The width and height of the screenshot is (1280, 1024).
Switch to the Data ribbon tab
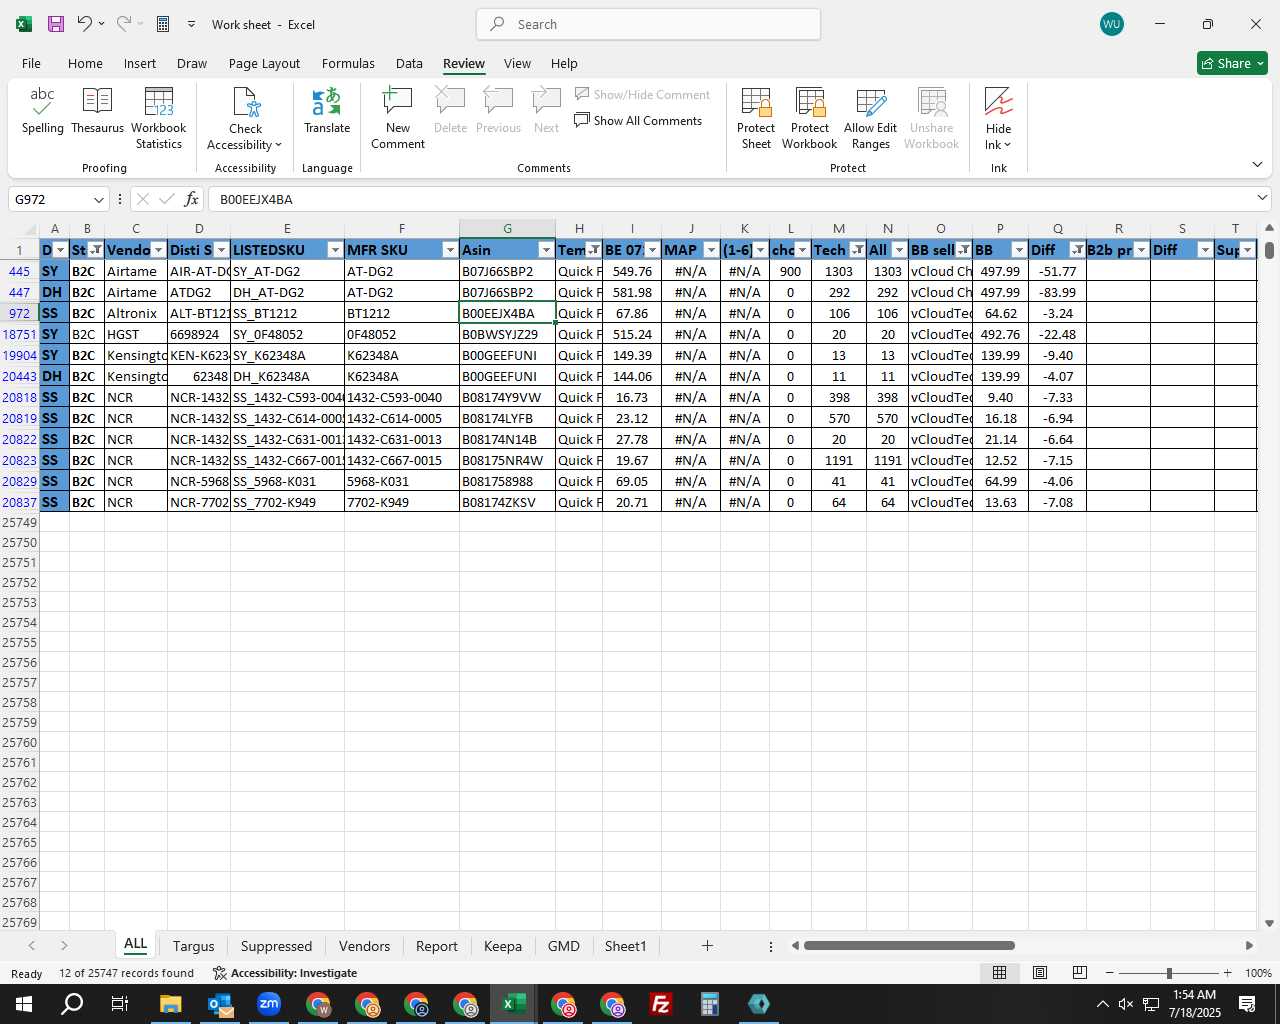pyautogui.click(x=409, y=63)
